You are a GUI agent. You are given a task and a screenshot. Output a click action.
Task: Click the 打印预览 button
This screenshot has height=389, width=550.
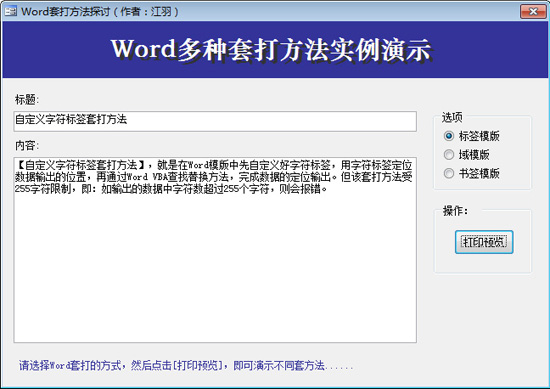coord(484,242)
